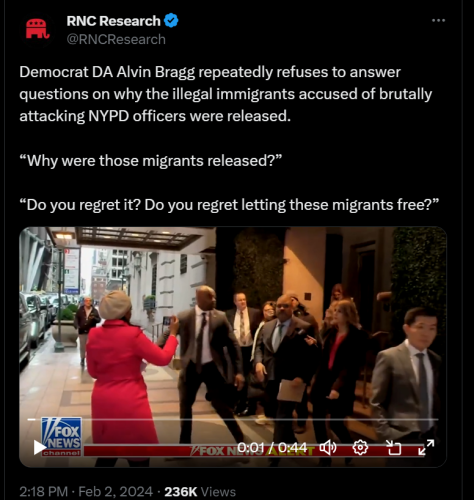Screen dimensions: 474x500
Task: Play the video with the play button
Action: coord(39,448)
